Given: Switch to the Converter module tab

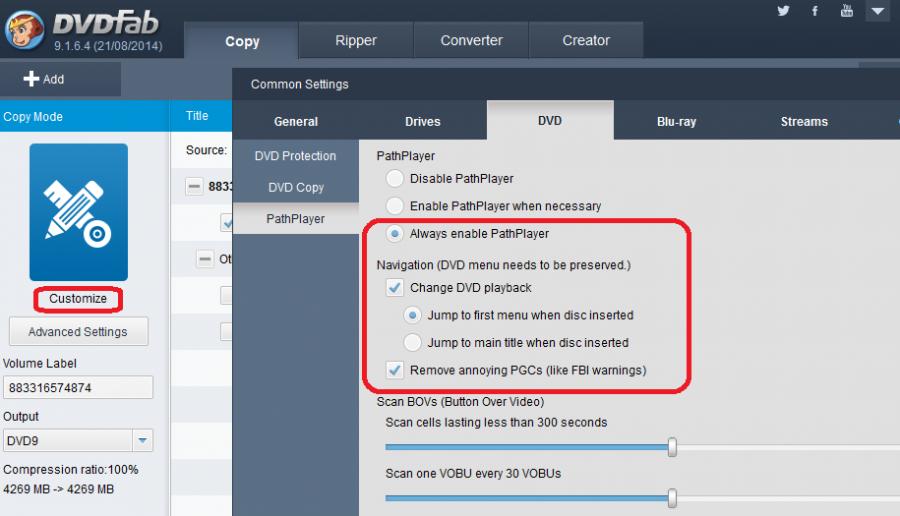Looking at the screenshot, I should [x=471, y=40].
